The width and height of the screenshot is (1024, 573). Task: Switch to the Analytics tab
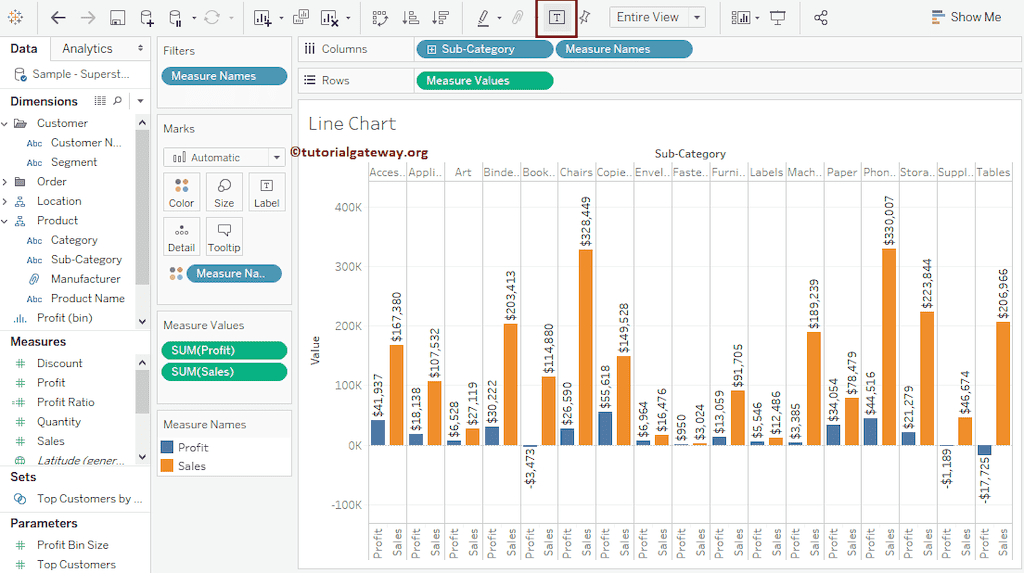[x=87, y=48]
